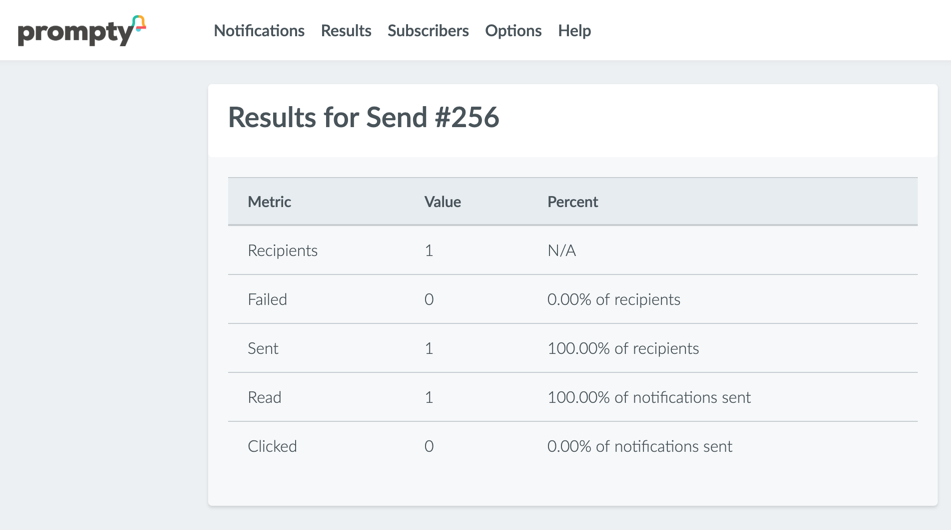Click 0.00% of notifications sent text
Screen dimensions: 951x530
[639, 447]
